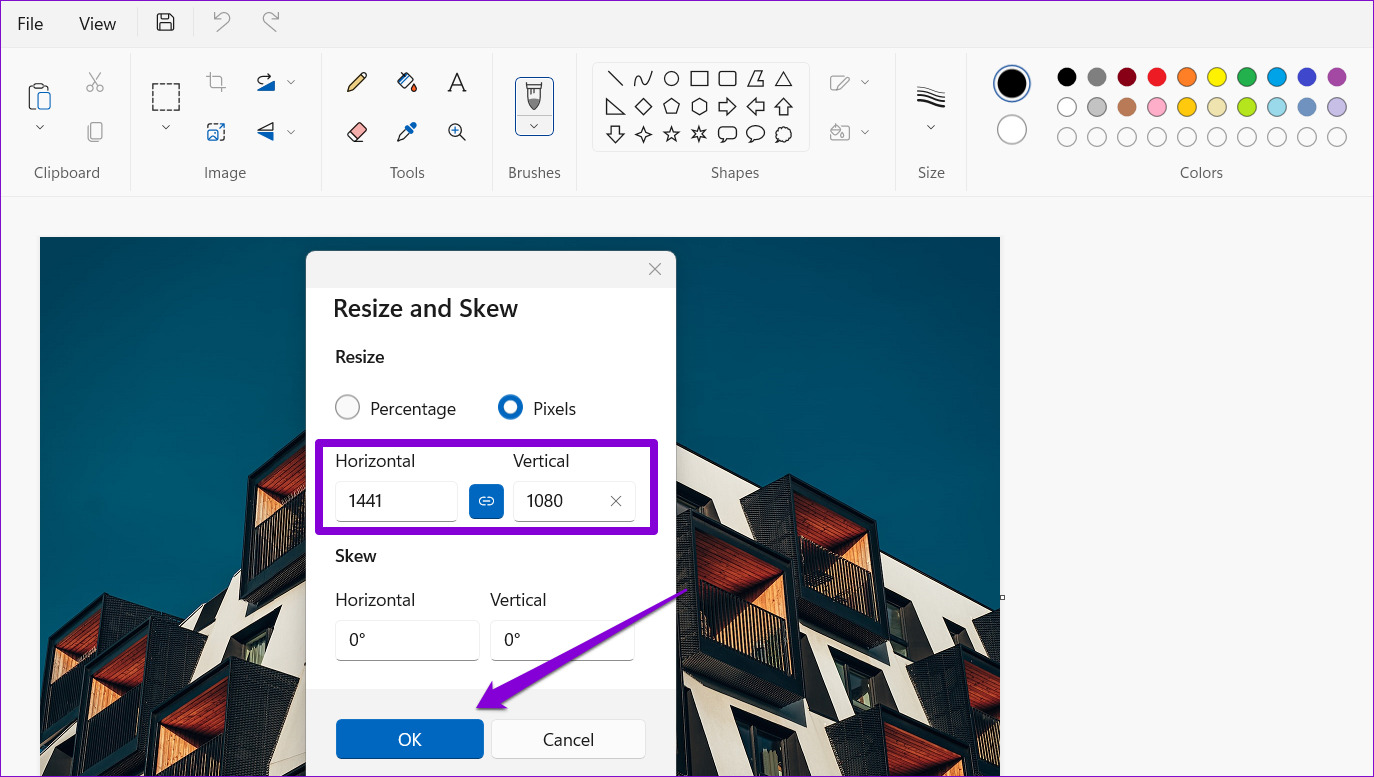Pick the red color swatch
The height and width of the screenshot is (777, 1374).
(x=1156, y=76)
